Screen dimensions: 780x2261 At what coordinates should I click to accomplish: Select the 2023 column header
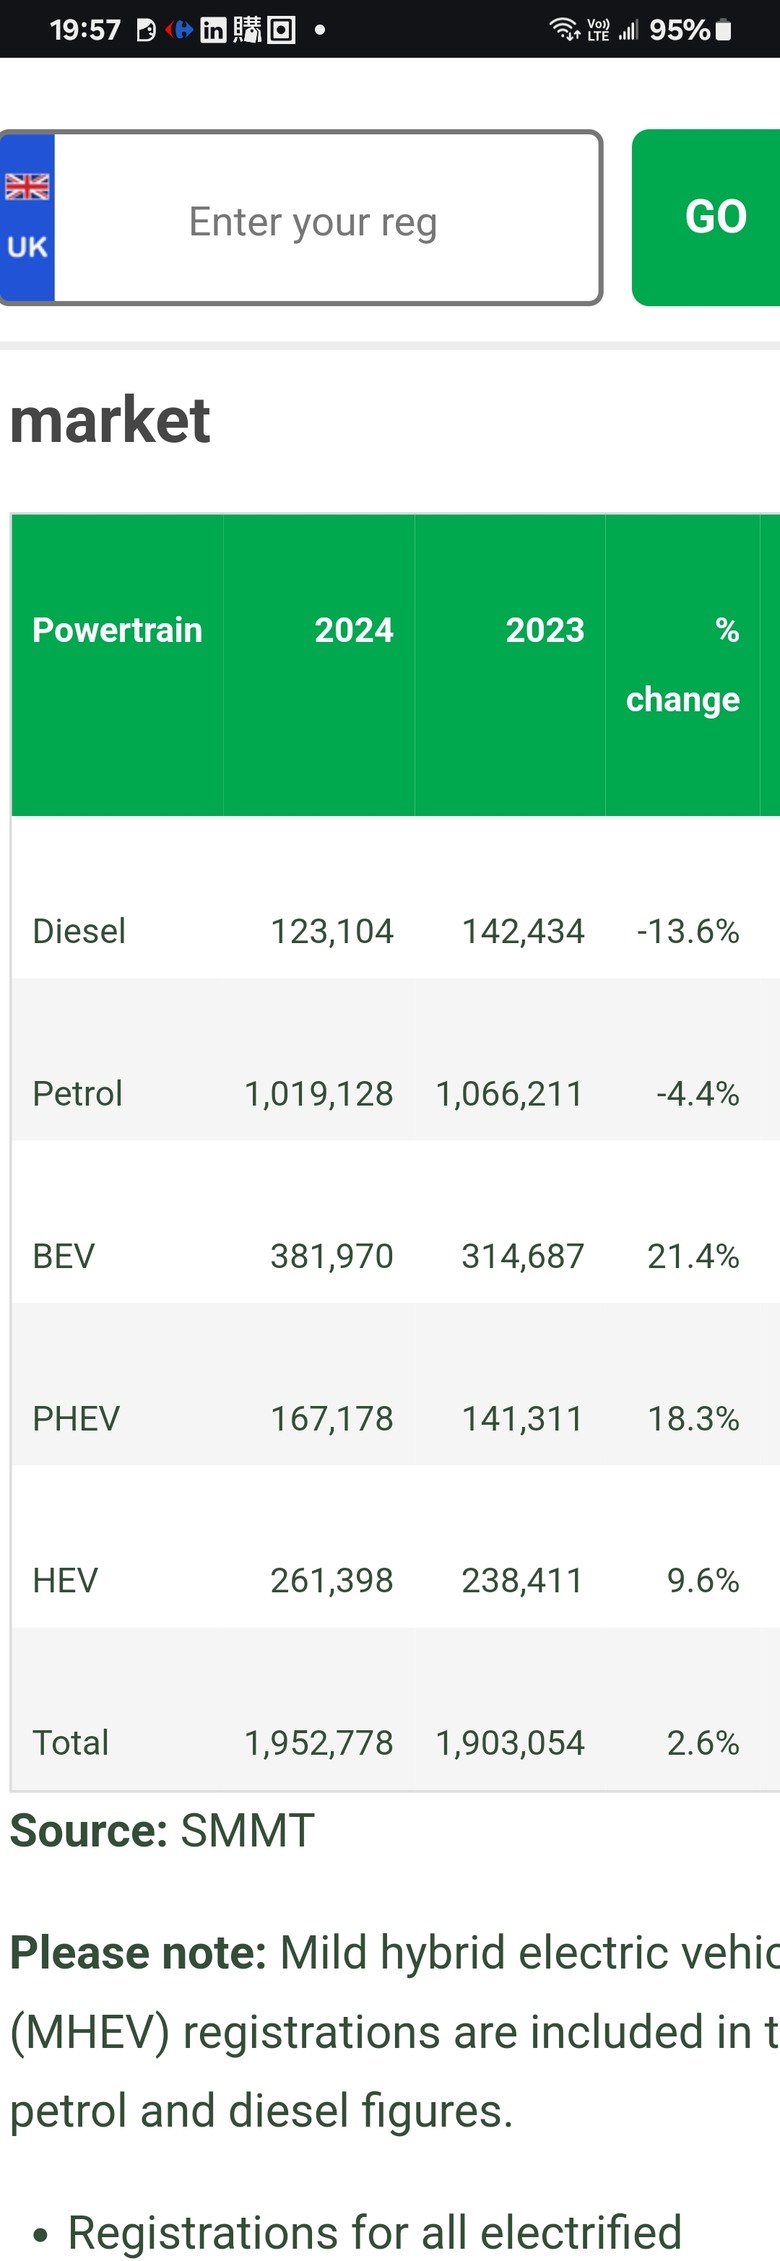pyautogui.click(x=545, y=630)
